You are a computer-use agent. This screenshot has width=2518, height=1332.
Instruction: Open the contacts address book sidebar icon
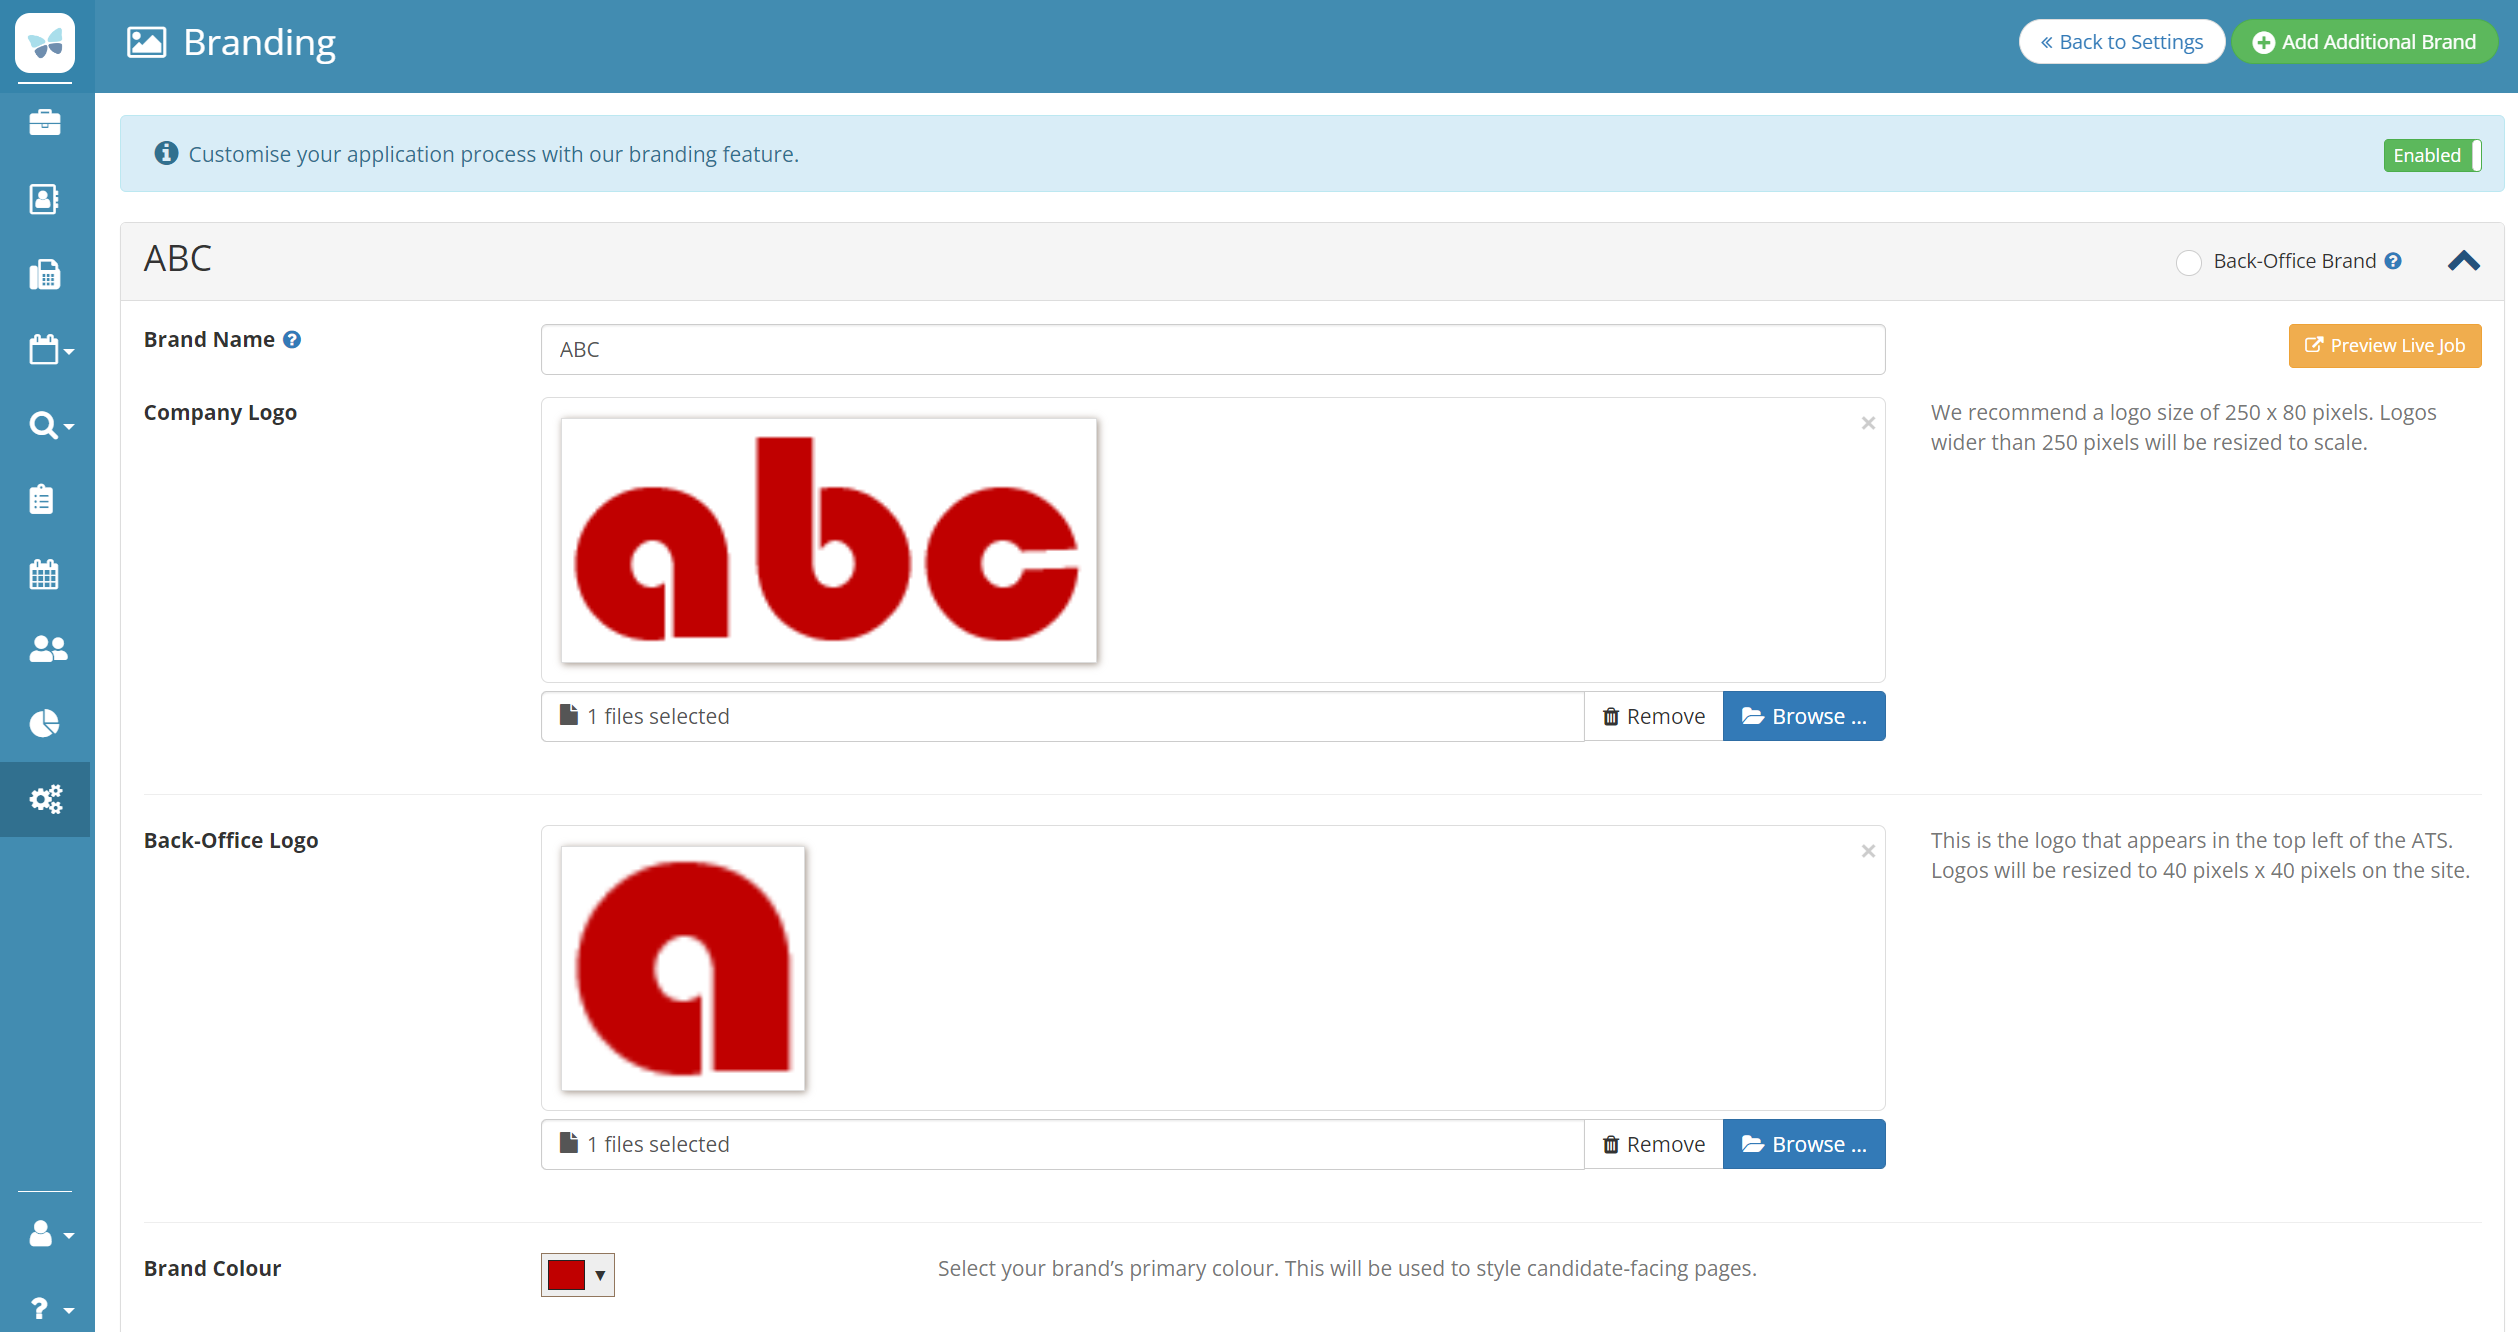[x=44, y=199]
